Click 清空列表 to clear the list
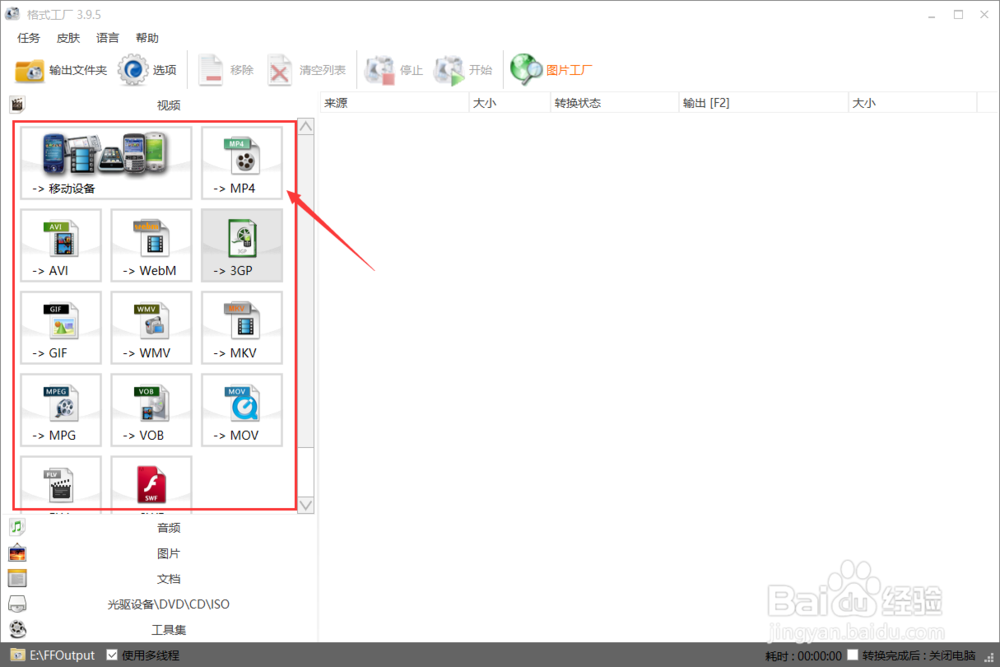The width and height of the screenshot is (1000, 667). (x=307, y=70)
